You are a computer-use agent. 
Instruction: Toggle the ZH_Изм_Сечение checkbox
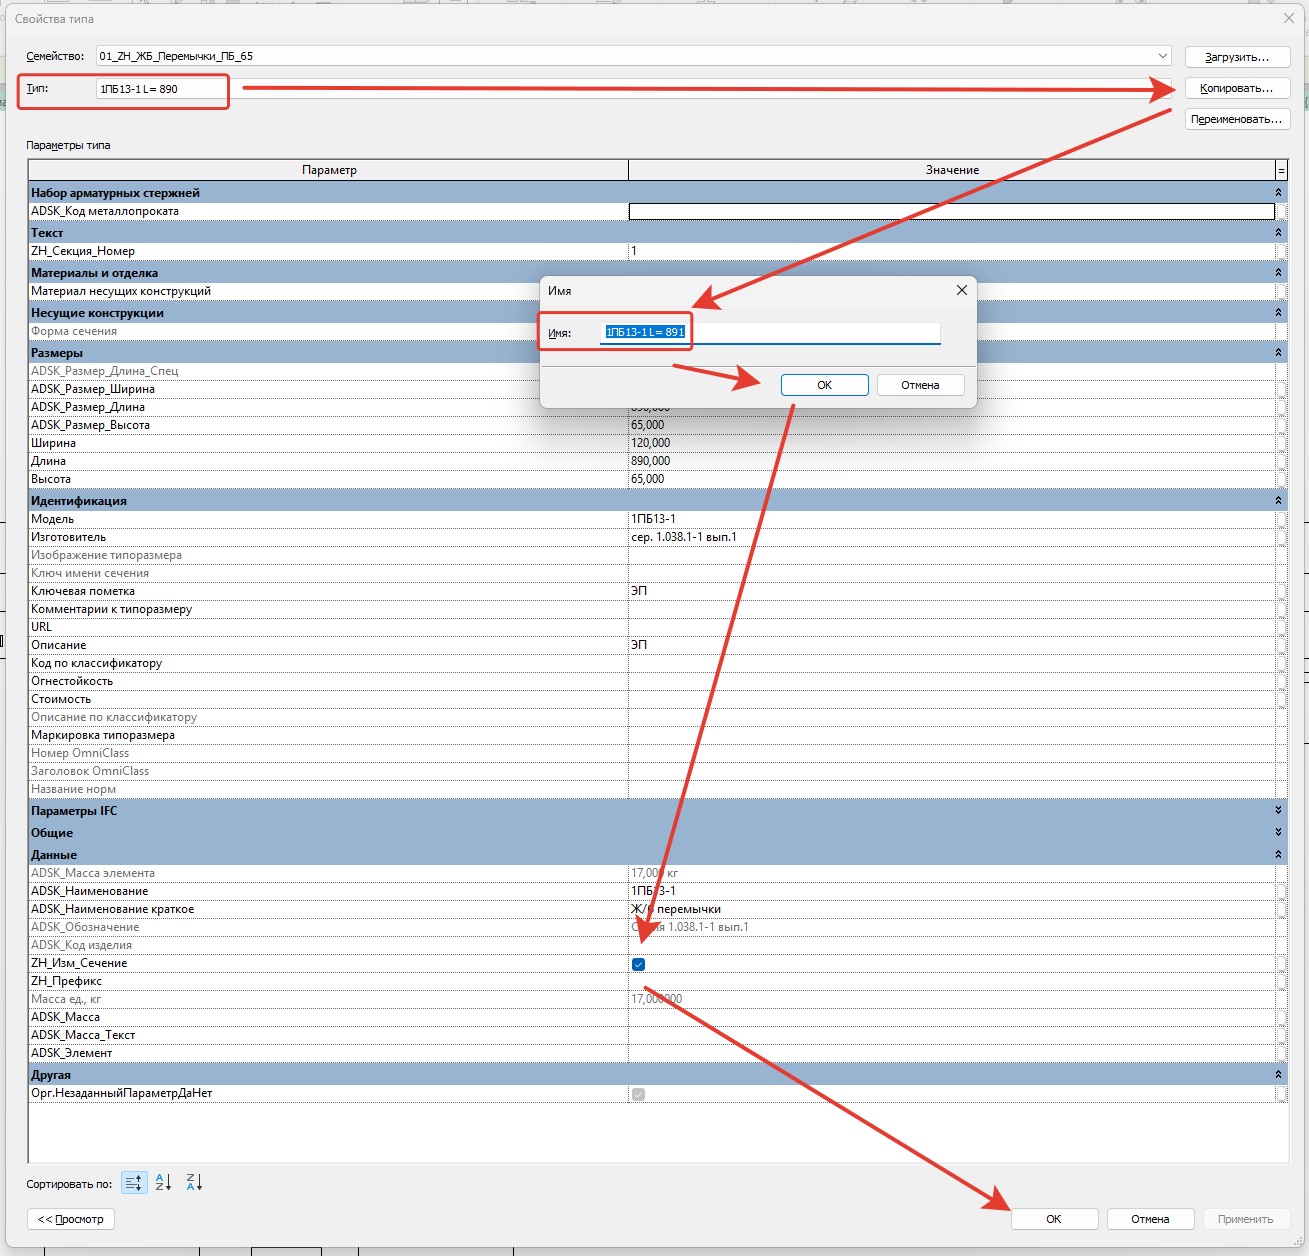[x=639, y=964]
